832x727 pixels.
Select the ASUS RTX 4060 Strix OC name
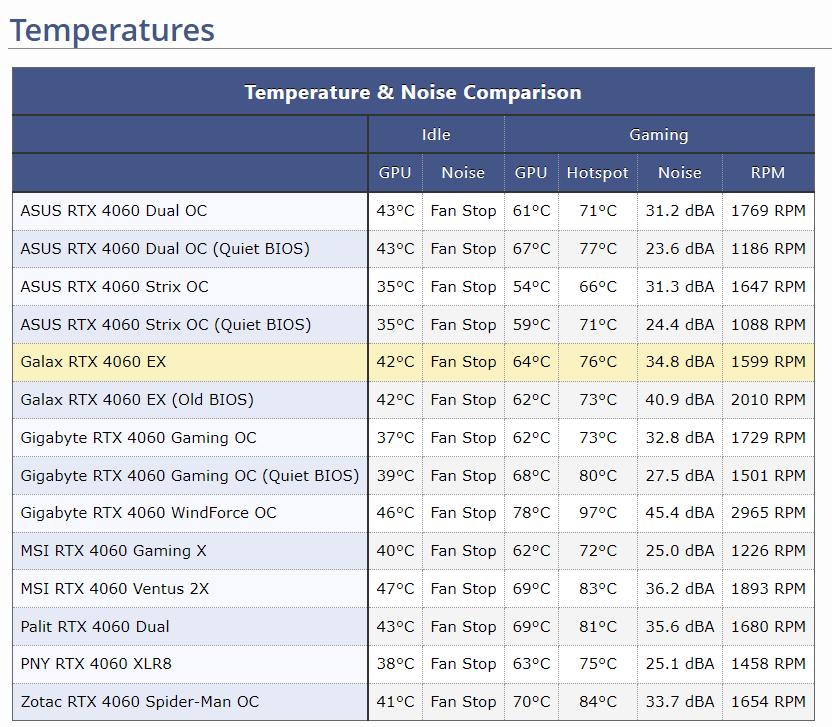point(115,287)
